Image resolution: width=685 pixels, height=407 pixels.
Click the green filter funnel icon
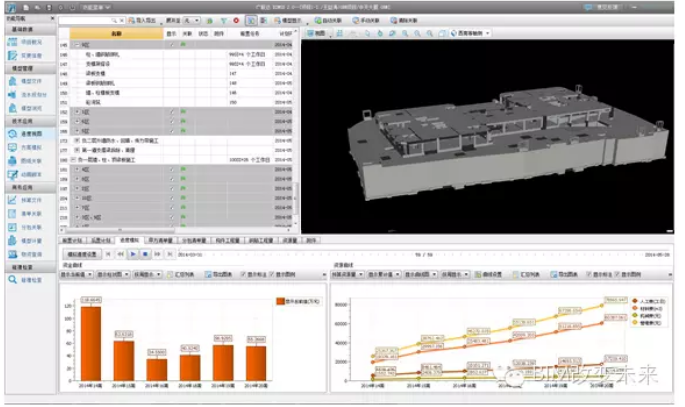point(224,21)
